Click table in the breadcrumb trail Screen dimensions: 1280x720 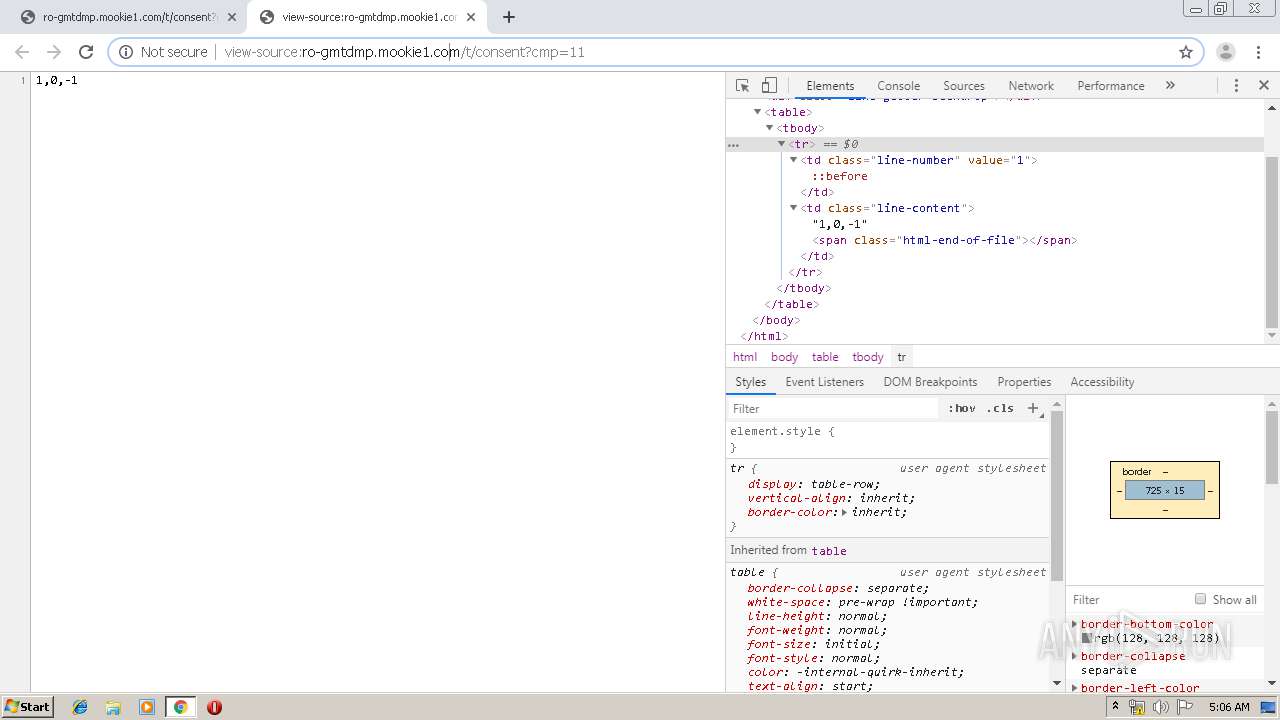[825, 357]
